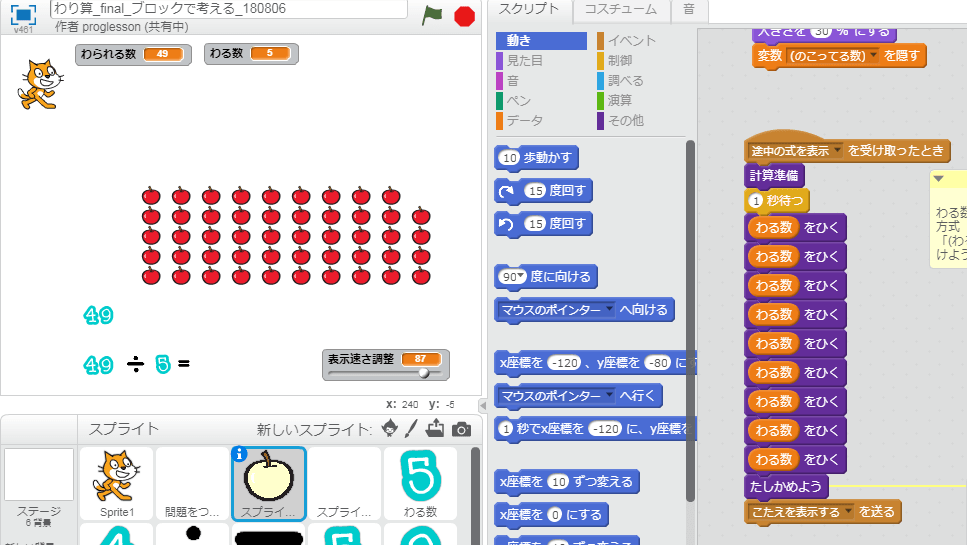The width and height of the screenshot is (967, 545).
Task: Choose new sprite from library icon
Action: tap(390, 428)
